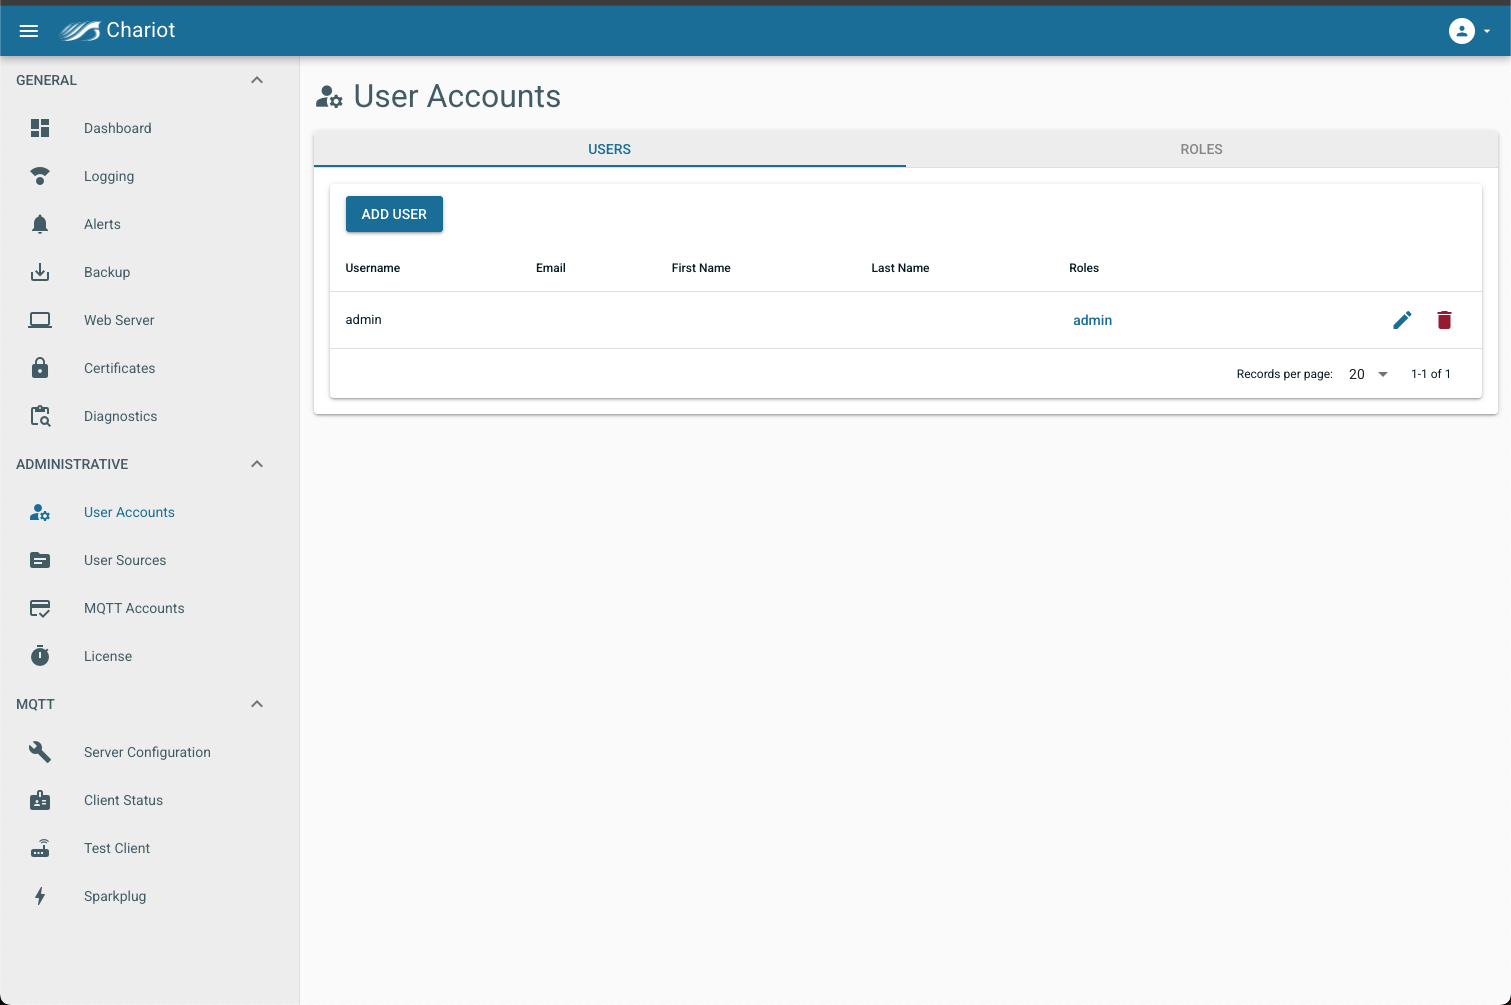Open User Sources page
Screen dimensions: 1511x1005
click(x=125, y=560)
